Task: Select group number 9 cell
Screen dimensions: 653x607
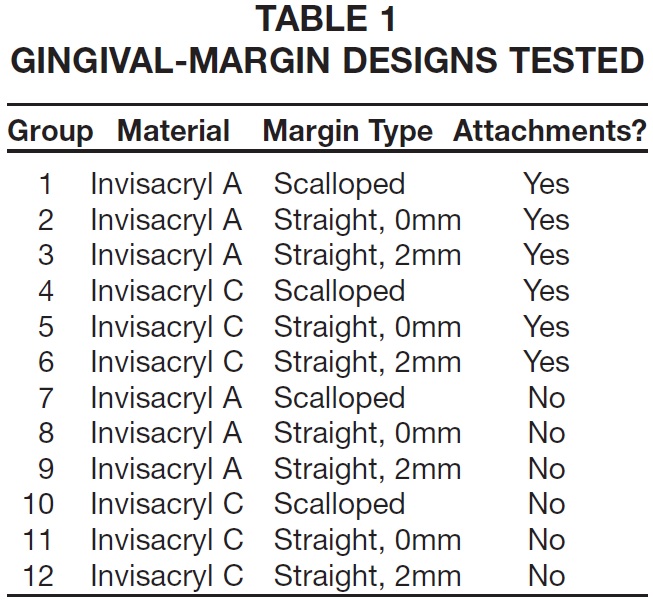Action: click(45, 469)
